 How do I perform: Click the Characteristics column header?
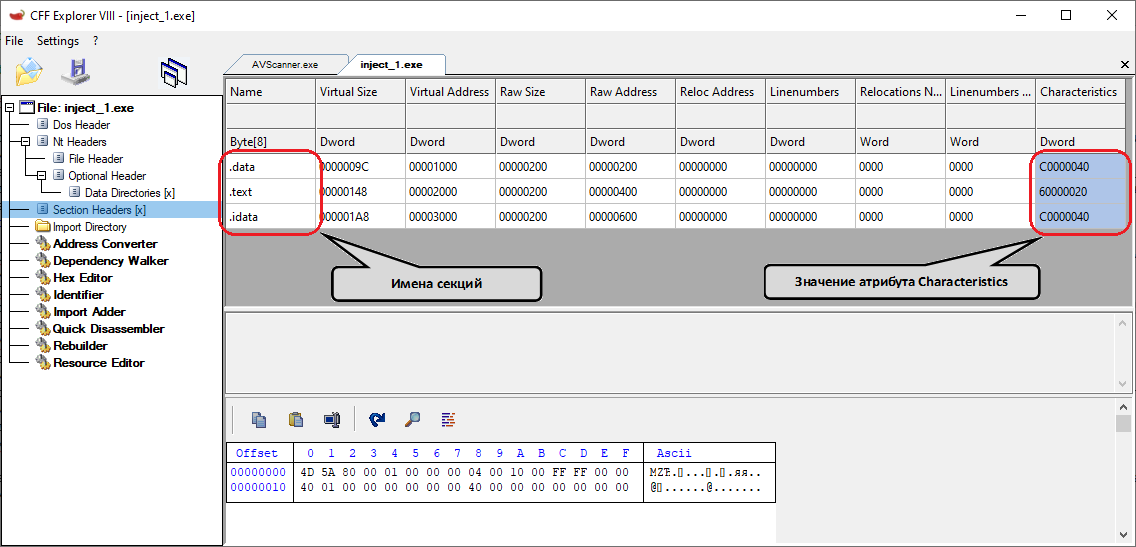pos(1081,92)
